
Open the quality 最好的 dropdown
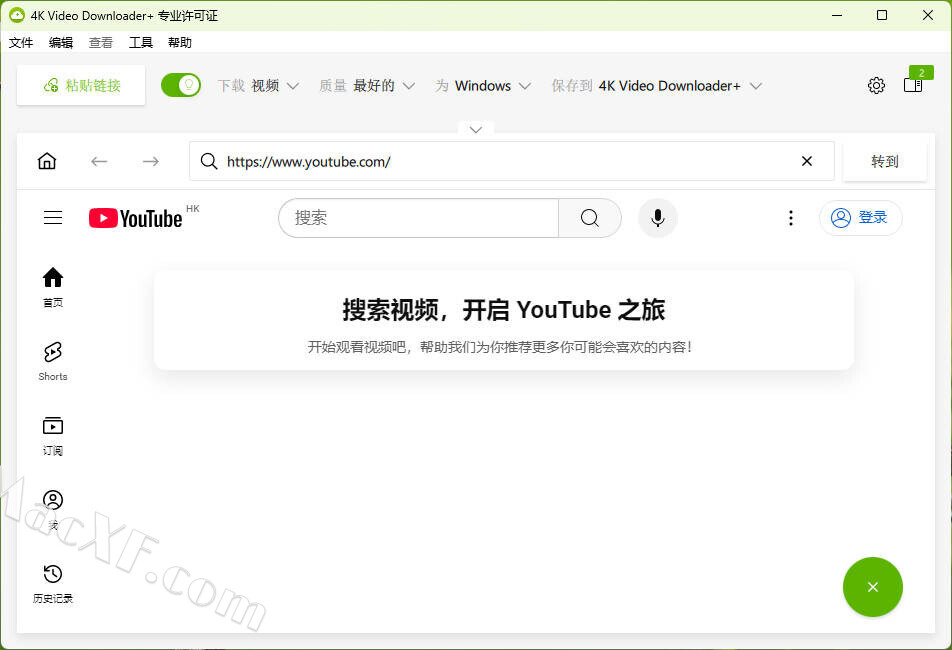[367, 86]
